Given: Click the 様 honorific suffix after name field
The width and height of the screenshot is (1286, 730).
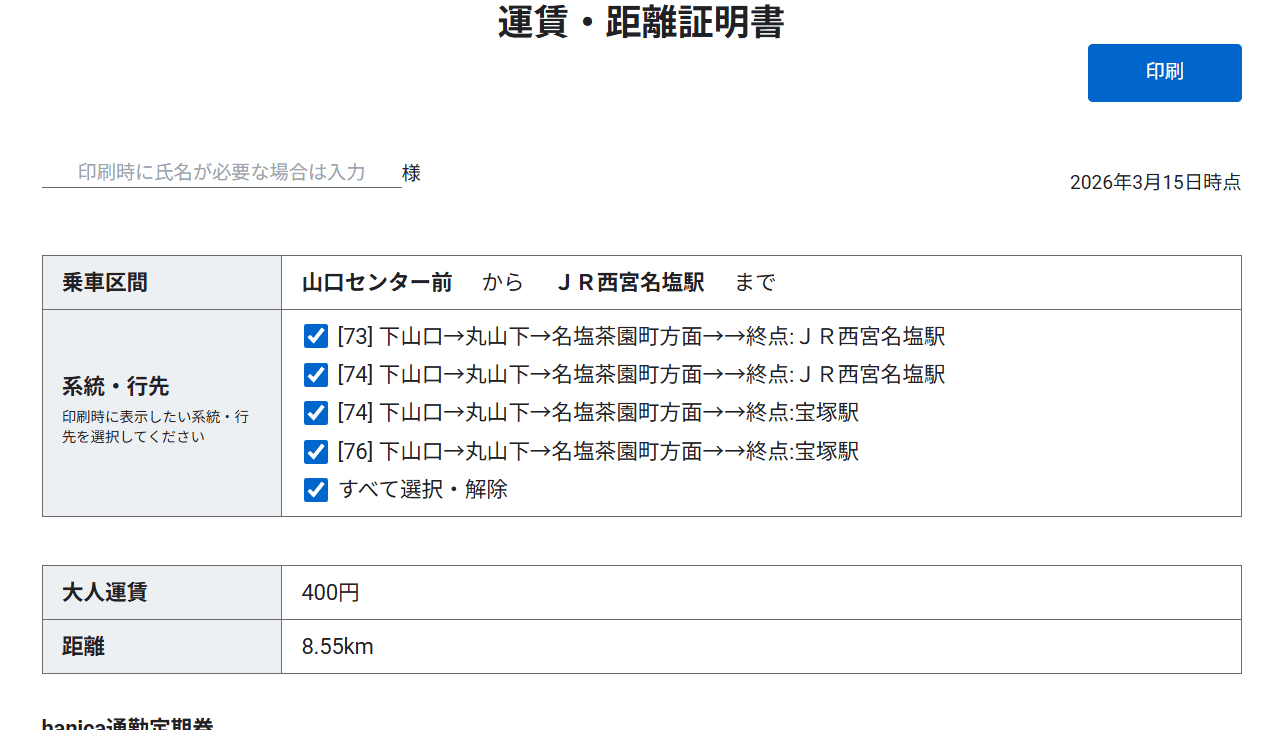Looking at the screenshot, I should 411,173.
